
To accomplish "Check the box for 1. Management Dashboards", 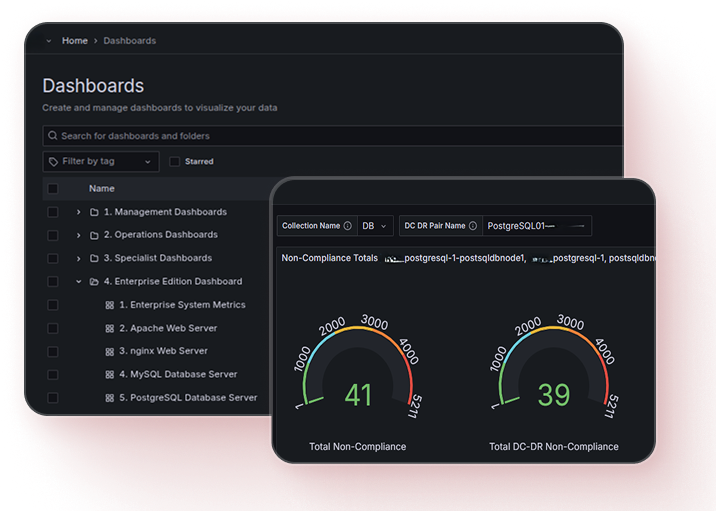I will pos(53,212).
